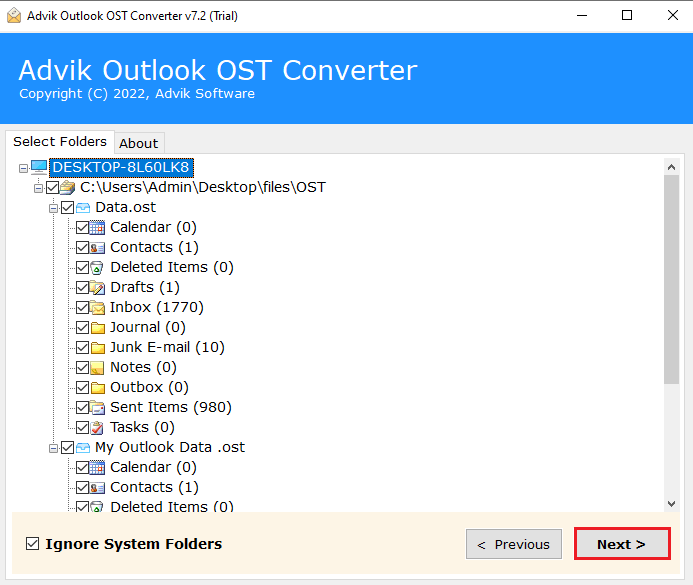Click the mailbox icon beside My Outlook Data .ost
This screenshot has width=693, height=585.
point(83,448)
